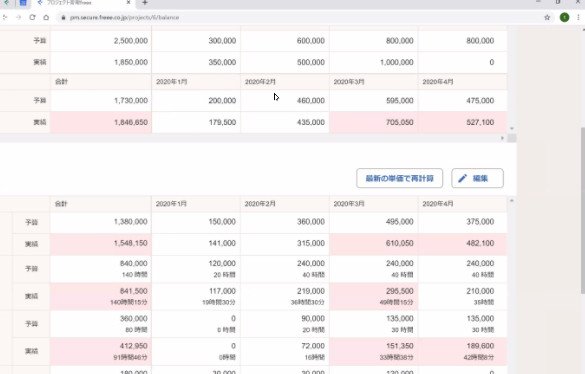Click the 300,000 budget cell
Viewport: 585px width, 374px height.
(x=196, y=41)
